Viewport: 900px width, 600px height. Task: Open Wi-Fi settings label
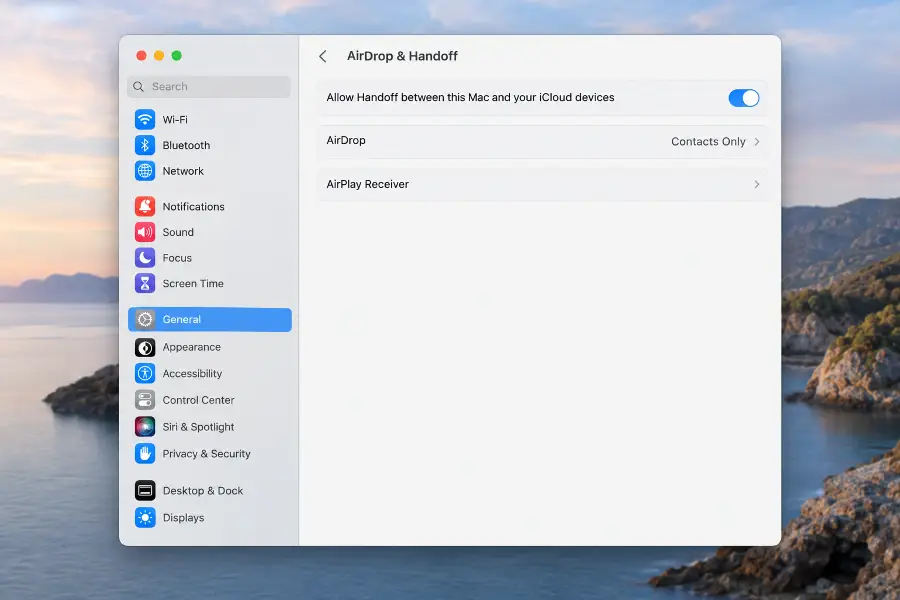(x=175, y=119)
